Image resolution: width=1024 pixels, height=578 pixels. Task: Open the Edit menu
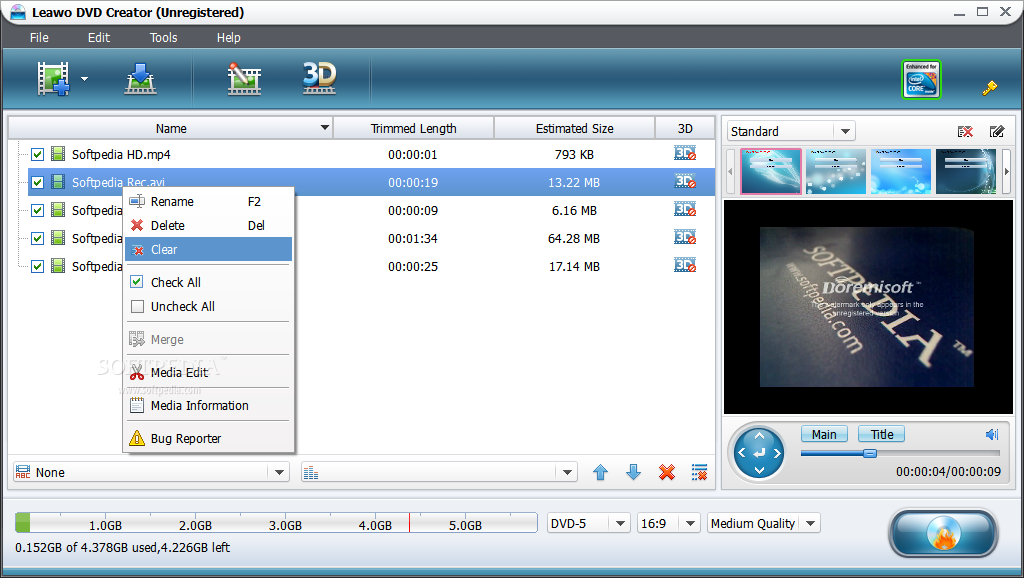[99, 37]
